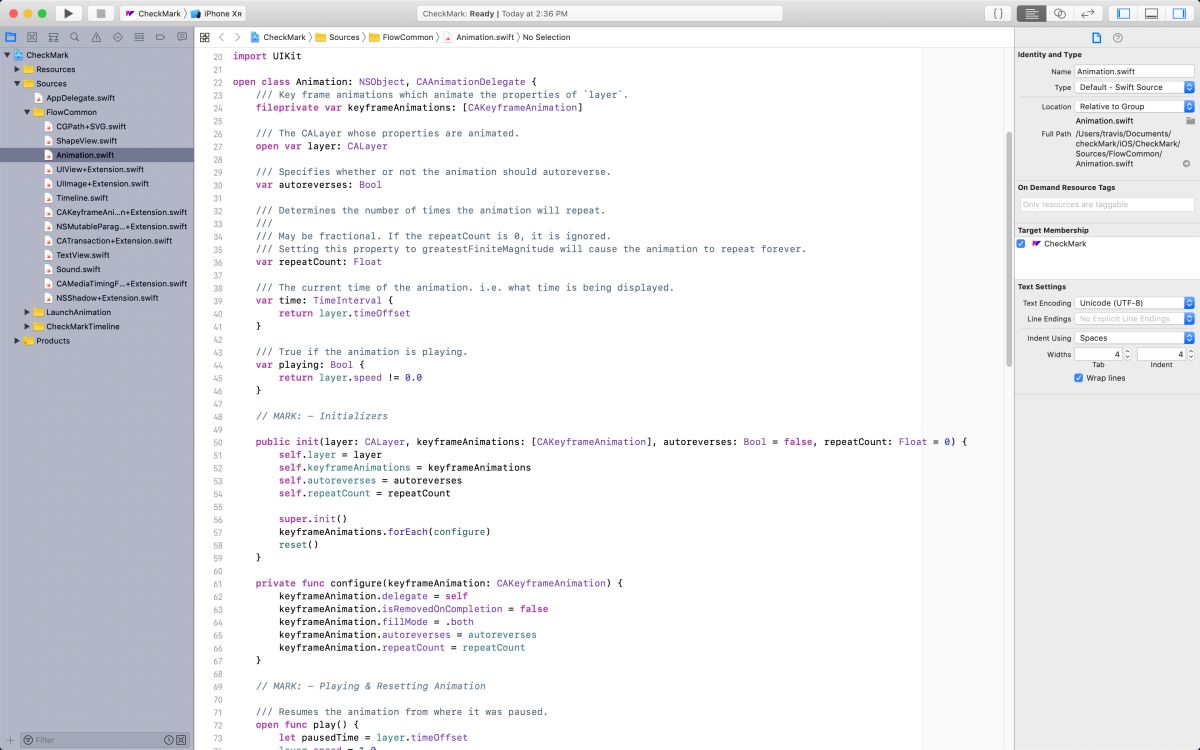Image resolution: width=1200 pixels, height=750 pixels.
Task: Toggle CheckMark target membership checkbox
Action: coord(1021,243)
